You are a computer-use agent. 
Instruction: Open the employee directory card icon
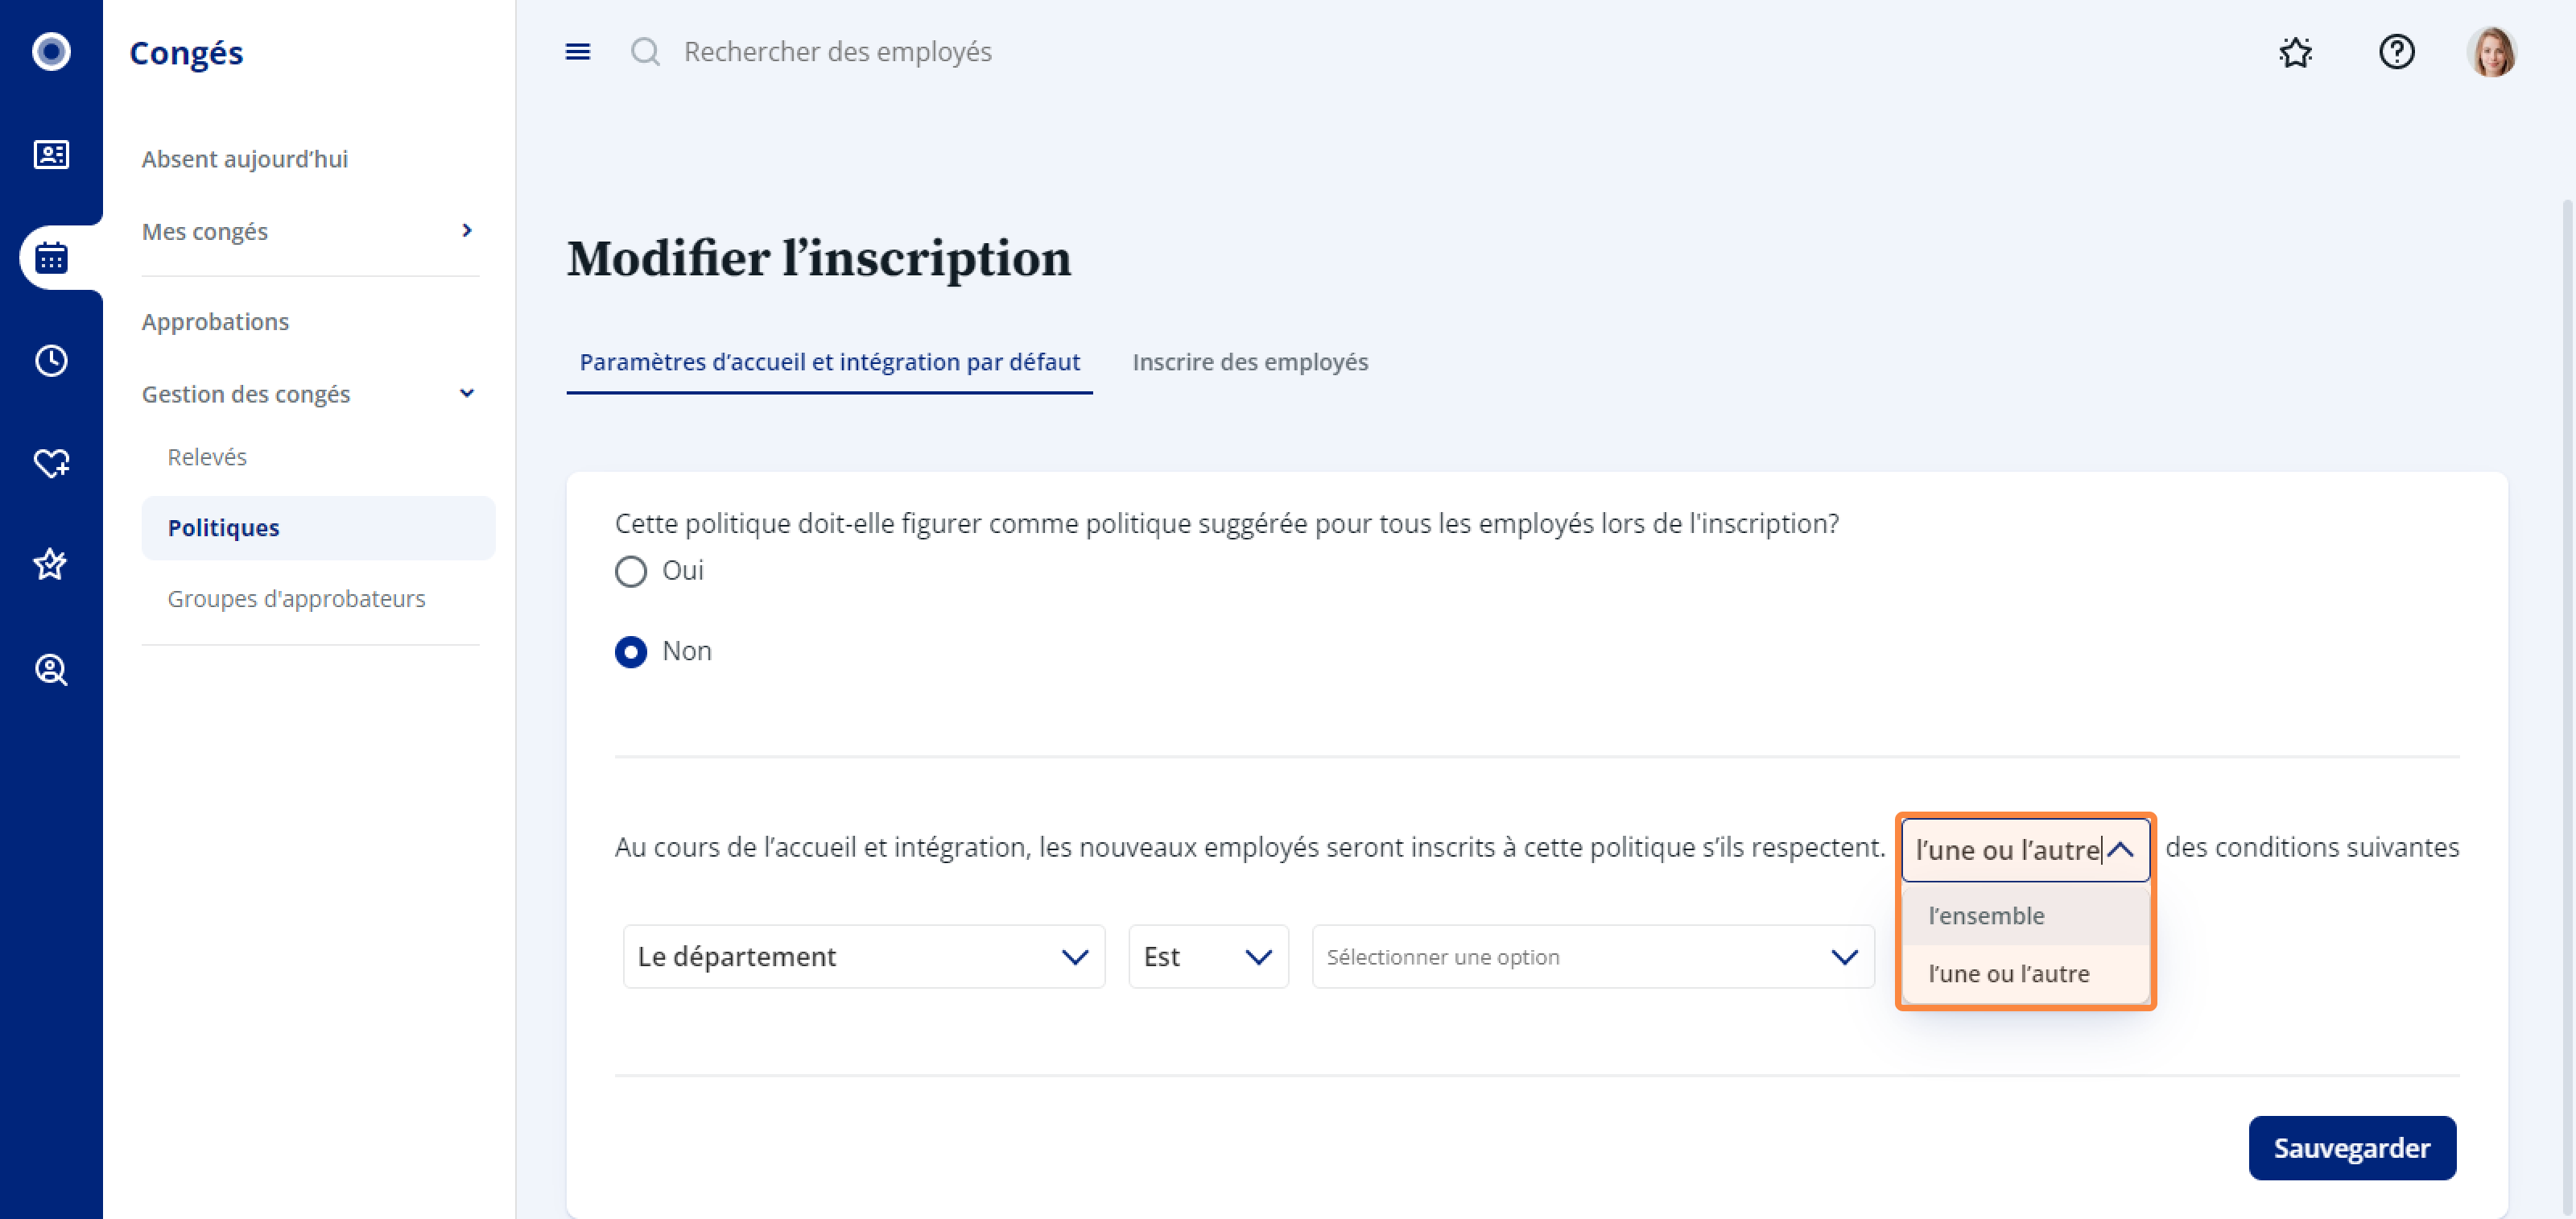tap(51, 155)
